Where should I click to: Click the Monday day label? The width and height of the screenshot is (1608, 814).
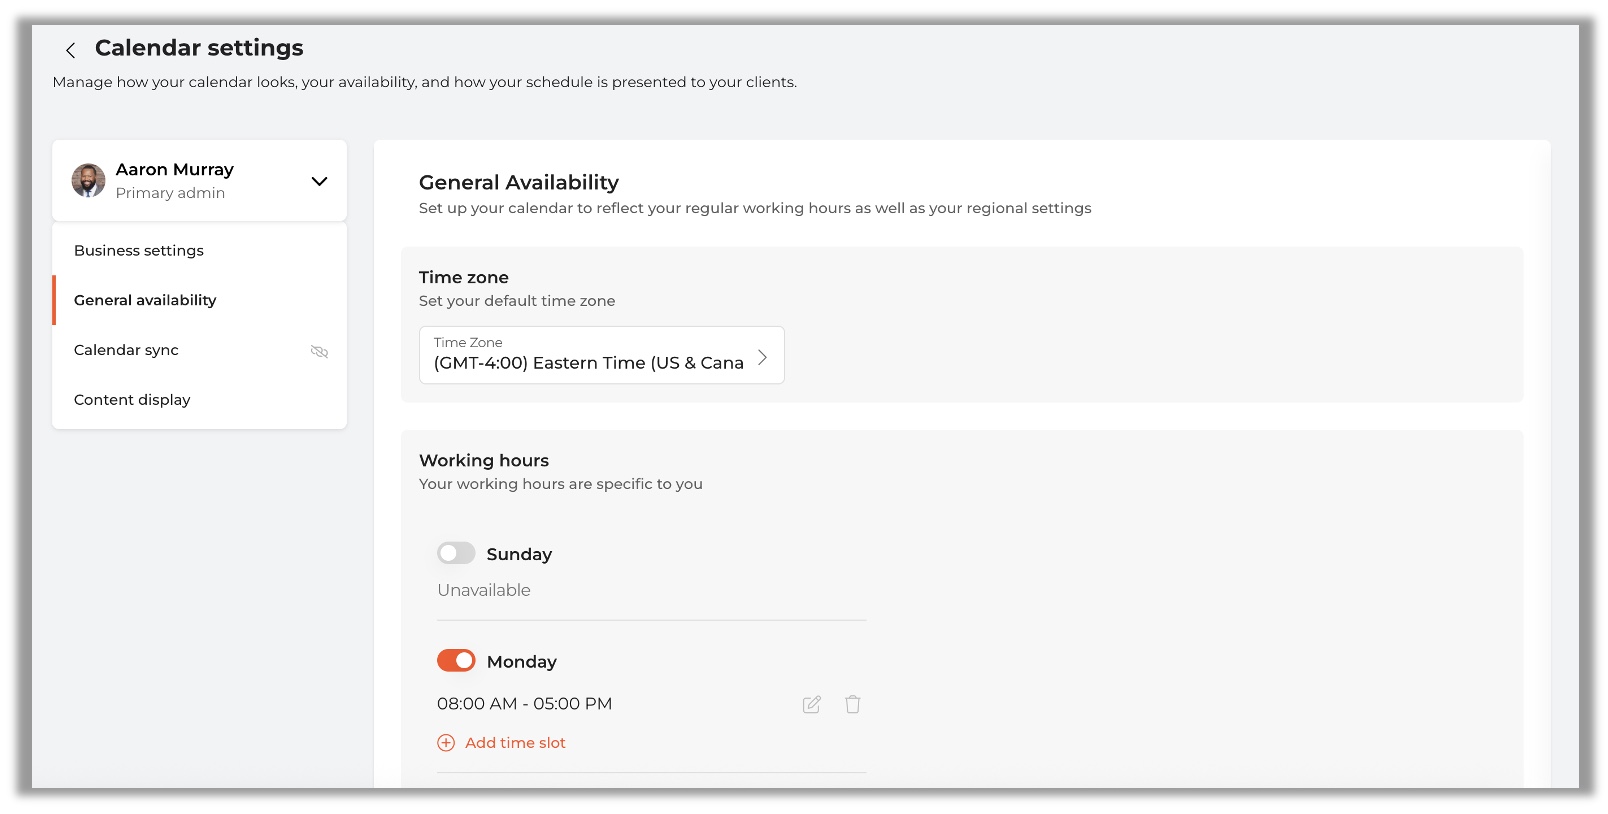click(522, 662)
